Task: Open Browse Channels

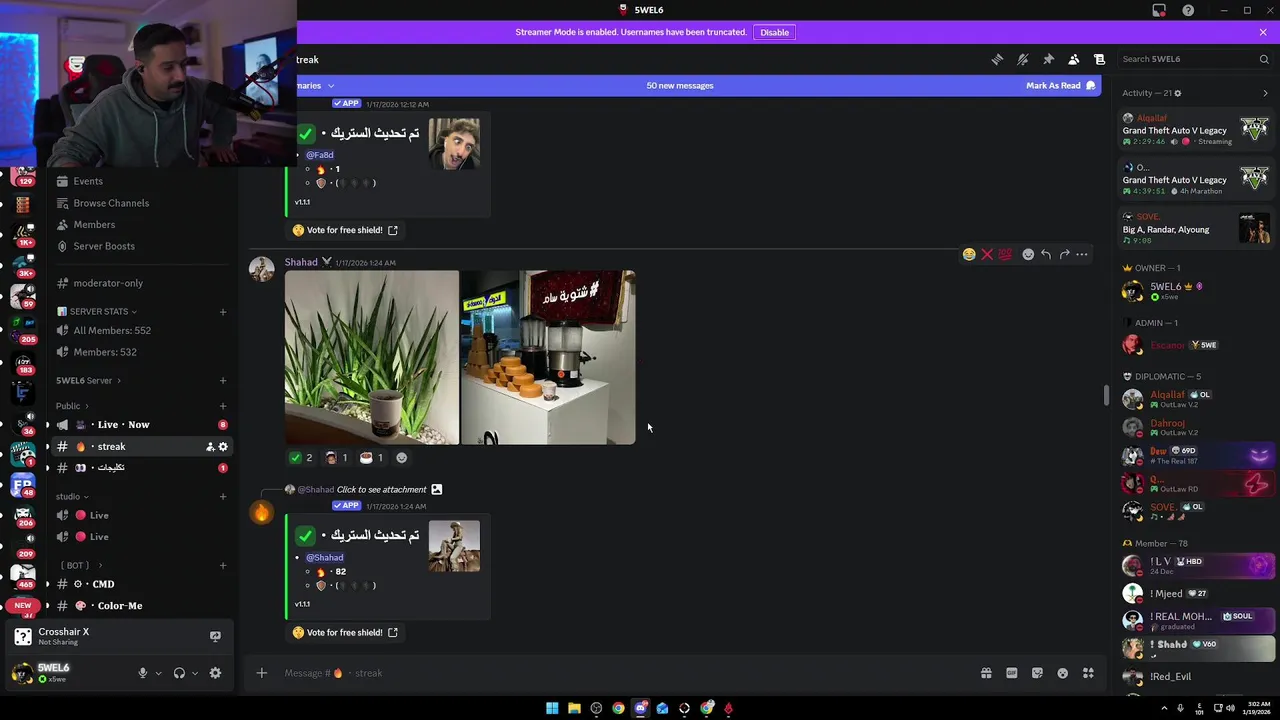Action: point(140,203)
